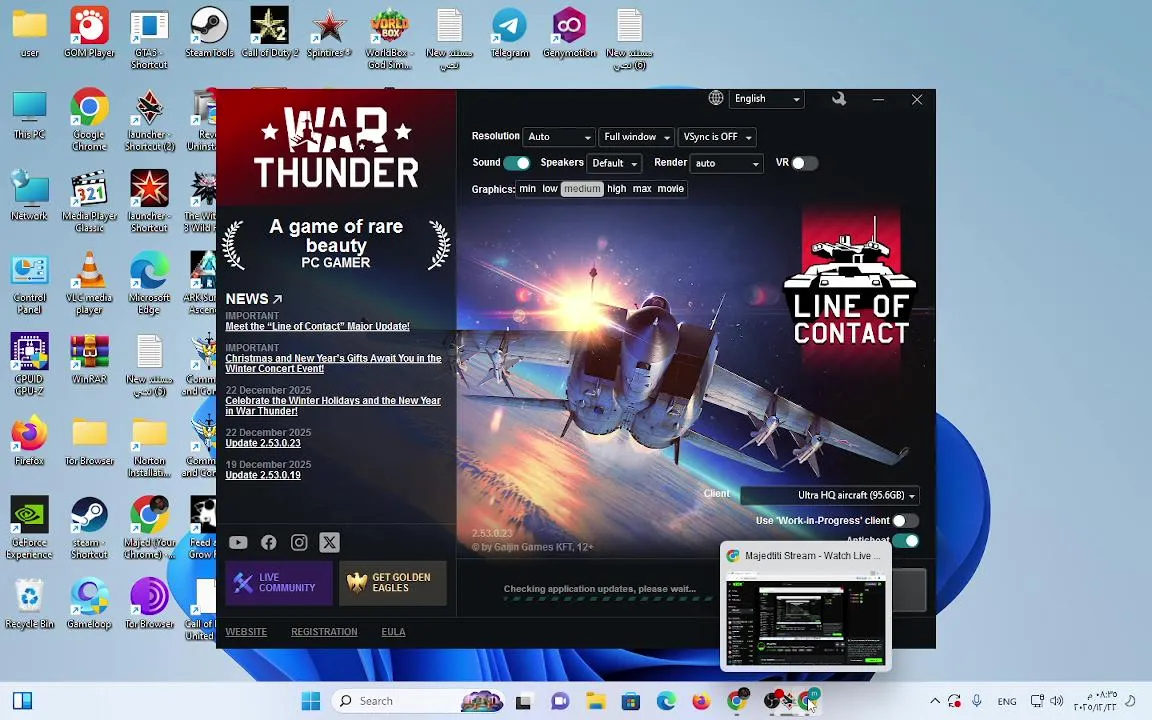Select medium graphics preset
The height and width of the screenshot is (720, 1152).
582,189
